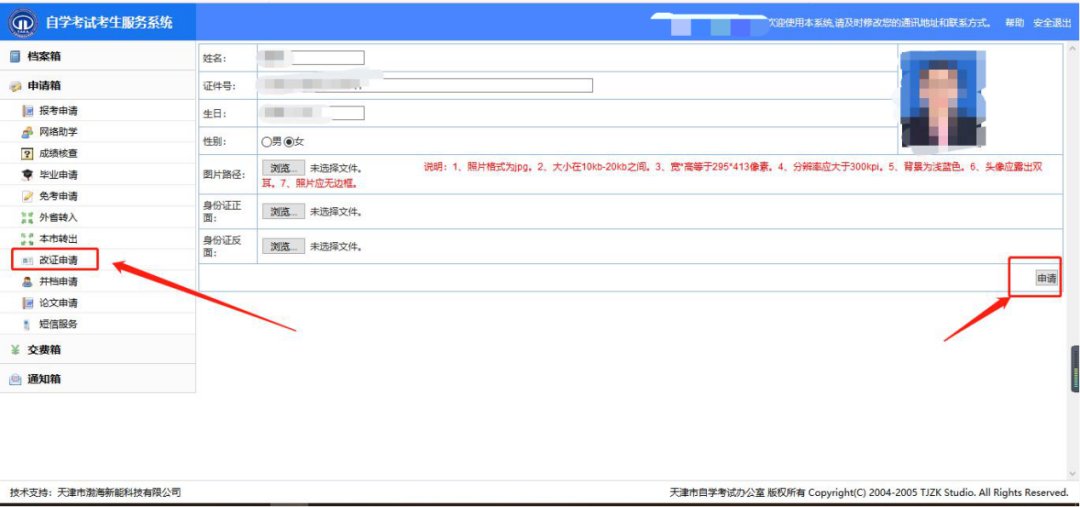Click the copyright footer text
The height and width of the screenshot is (507, 1080).
pos(869,493)
